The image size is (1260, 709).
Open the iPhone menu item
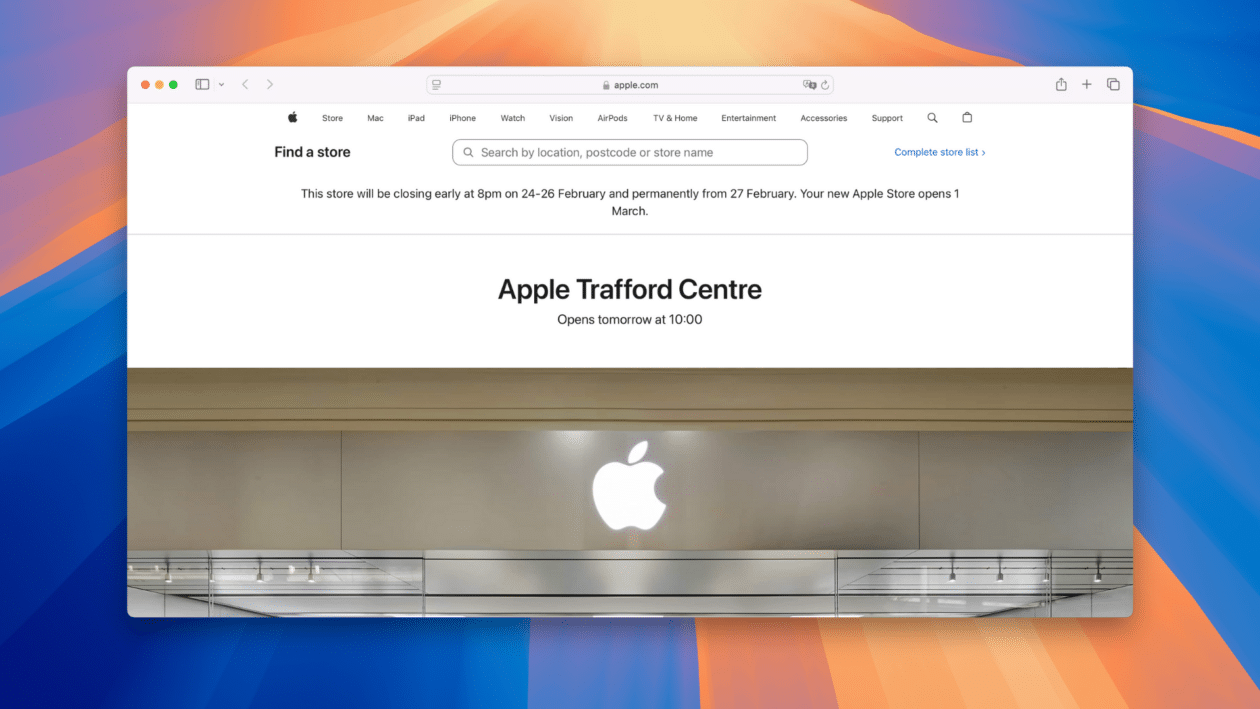pyautogui.click(x=462, y=118)
